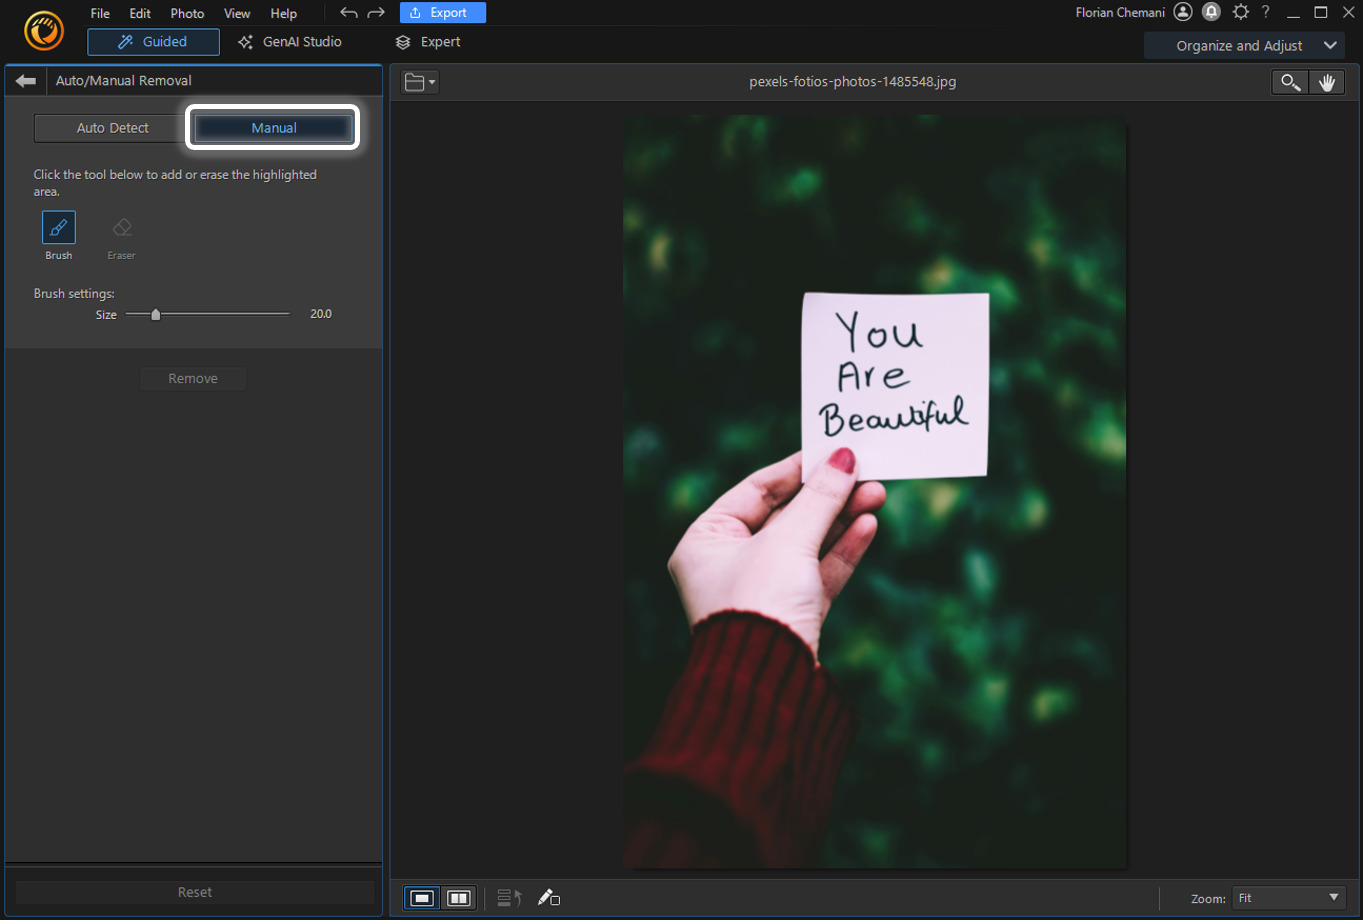Screen dimensions: 1363x920
Task: Enable side-by-side comparison view
Action: click(x=458, y=897)
